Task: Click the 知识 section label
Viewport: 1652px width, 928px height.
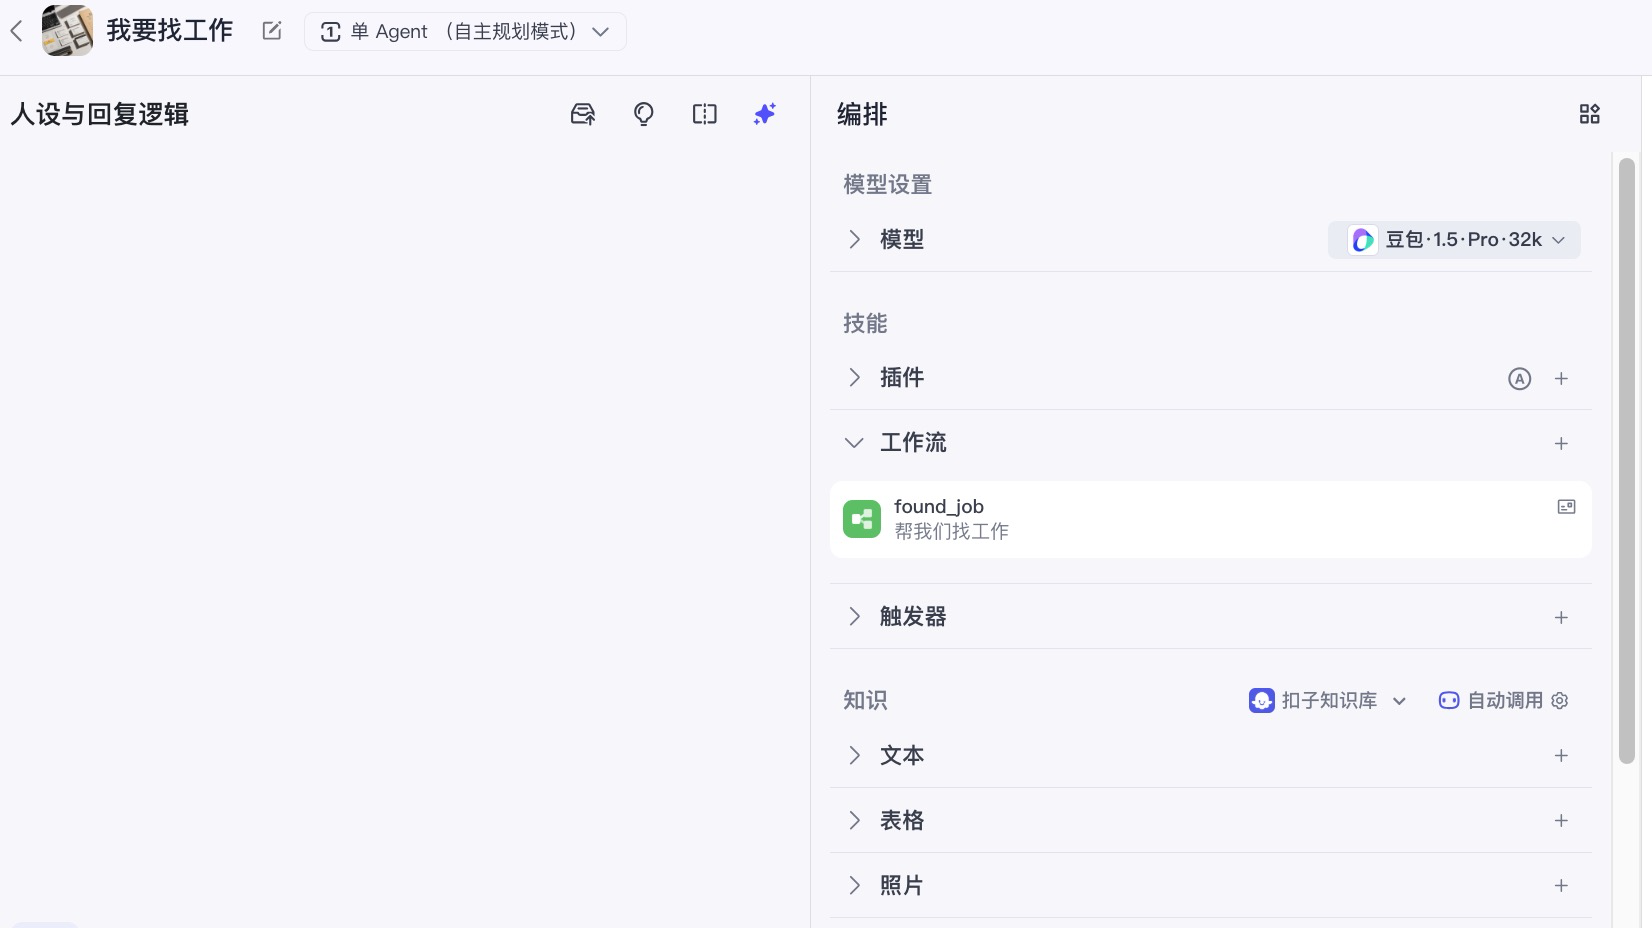Action: coord(865,700)
